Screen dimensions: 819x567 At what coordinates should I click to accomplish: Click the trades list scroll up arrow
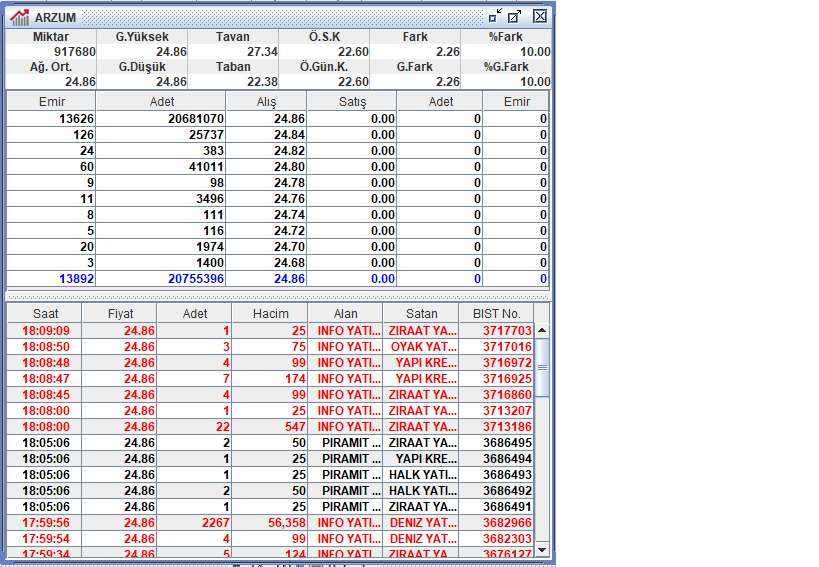click(542, 330)
